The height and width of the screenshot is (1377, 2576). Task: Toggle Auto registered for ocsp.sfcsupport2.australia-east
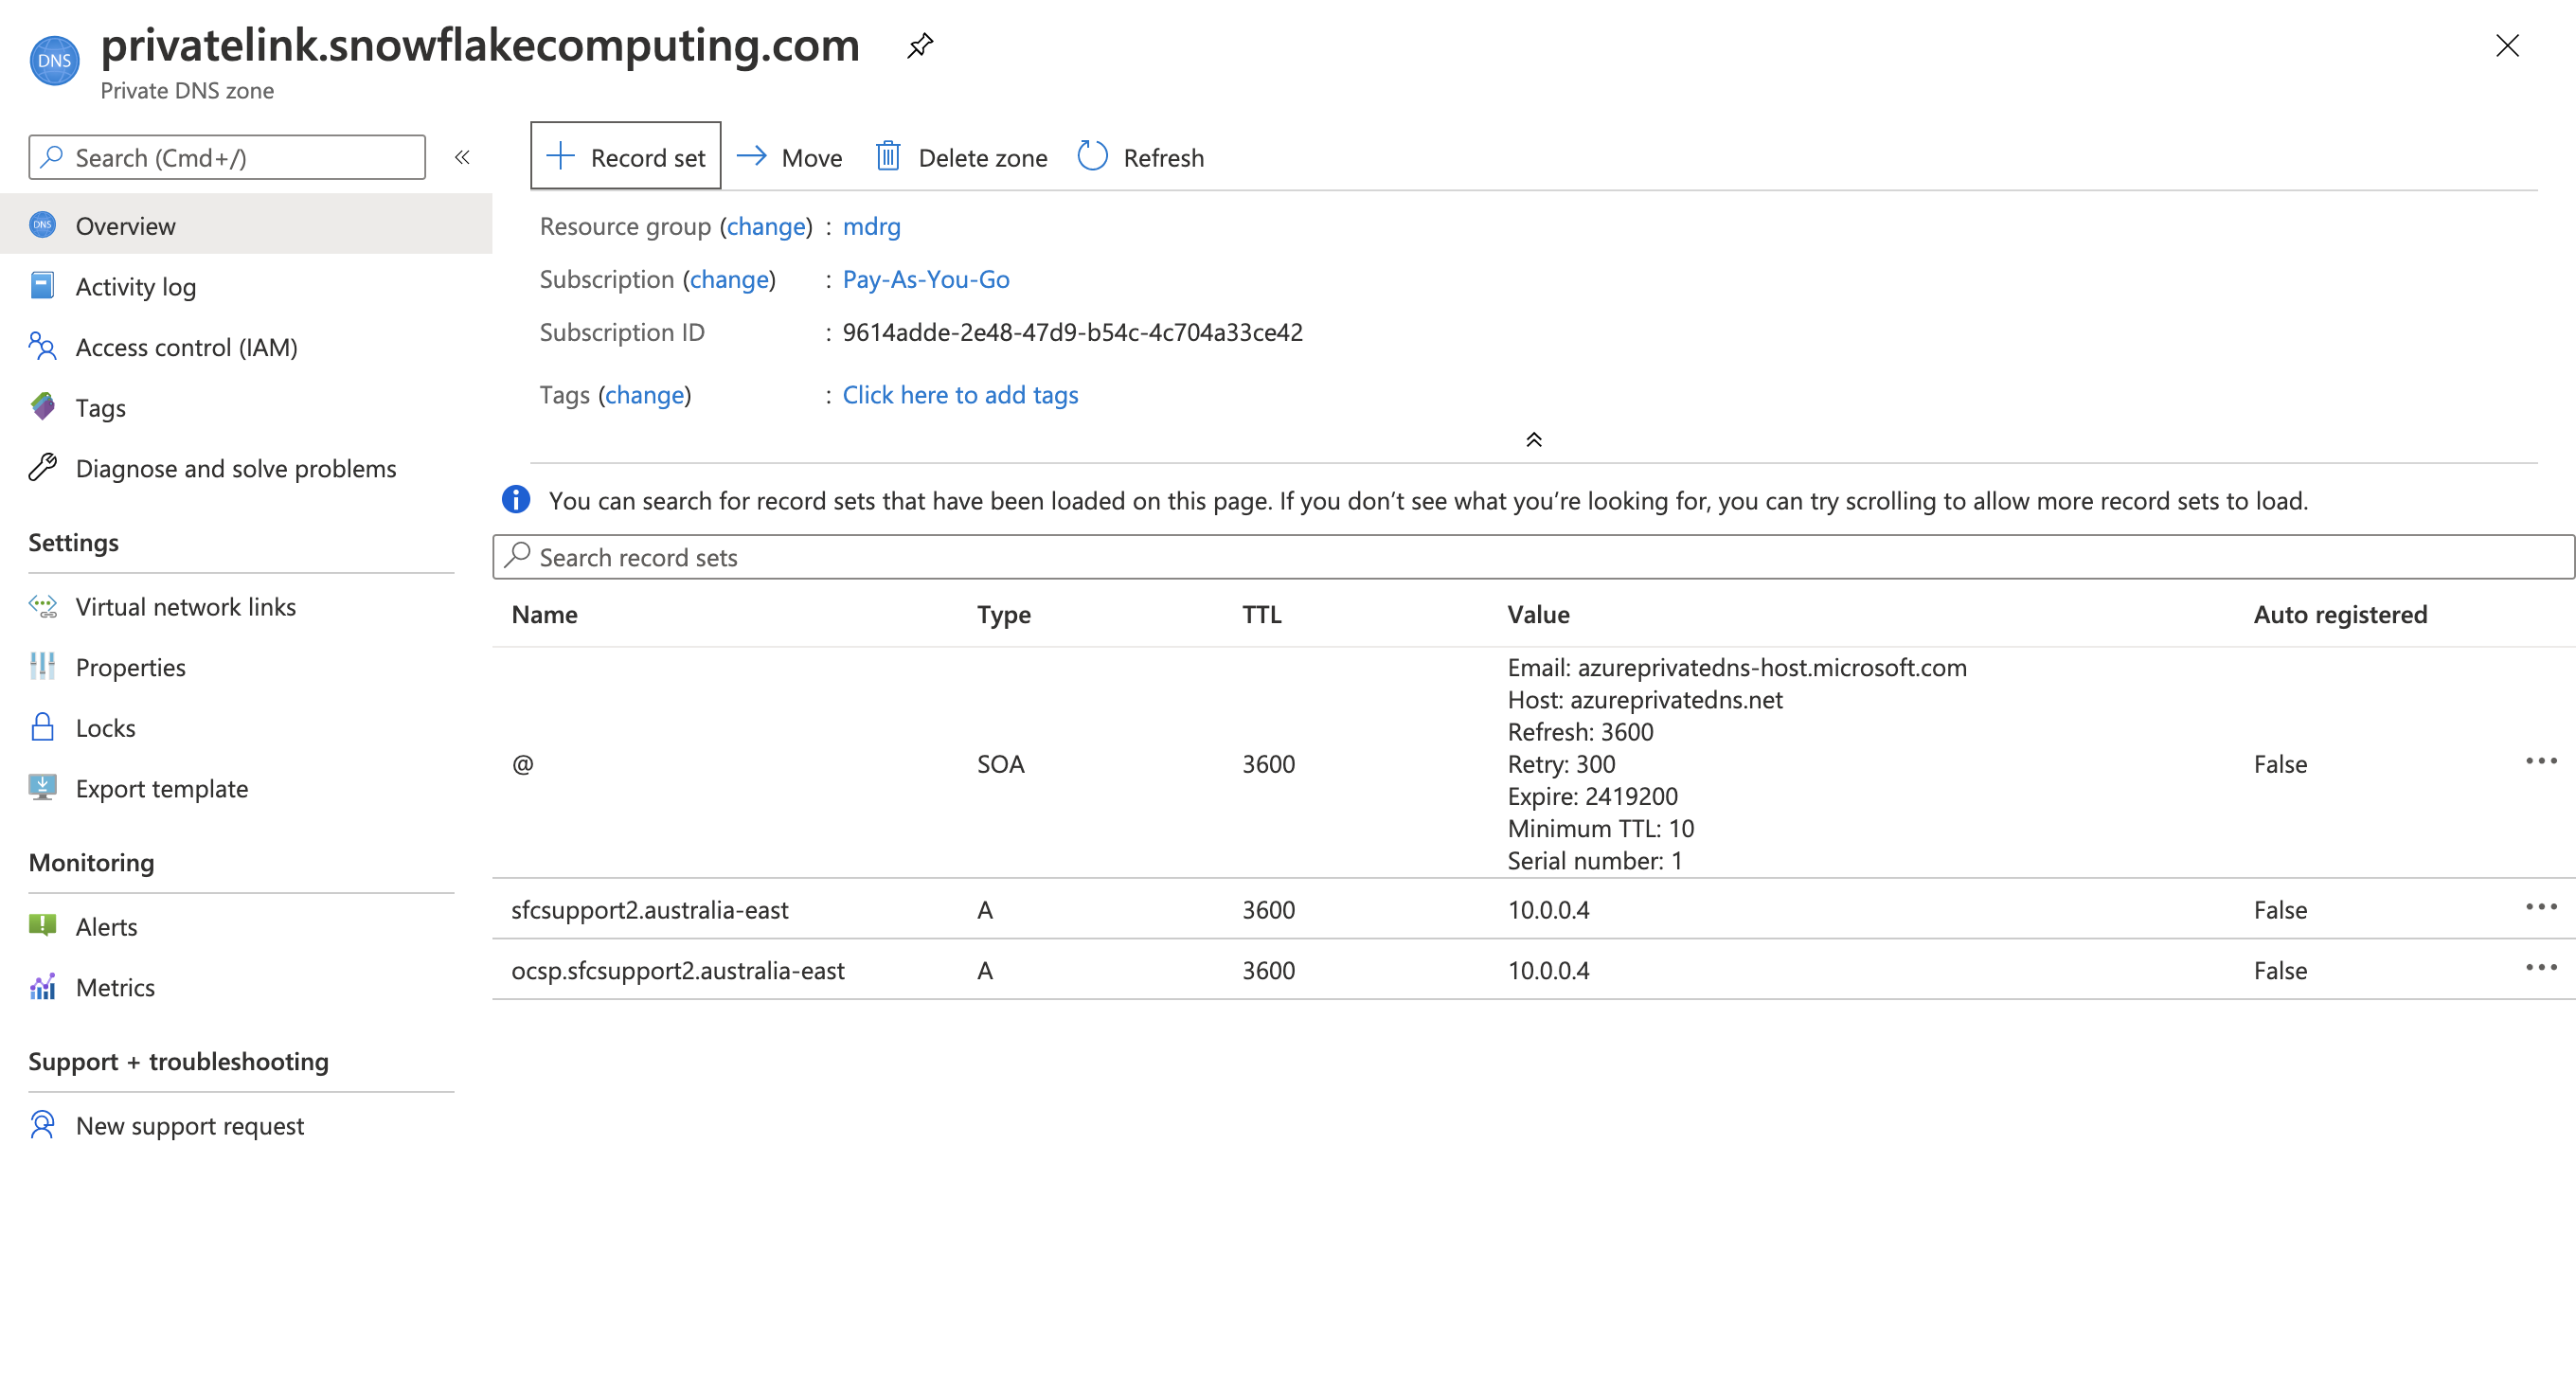(2278, 970)
